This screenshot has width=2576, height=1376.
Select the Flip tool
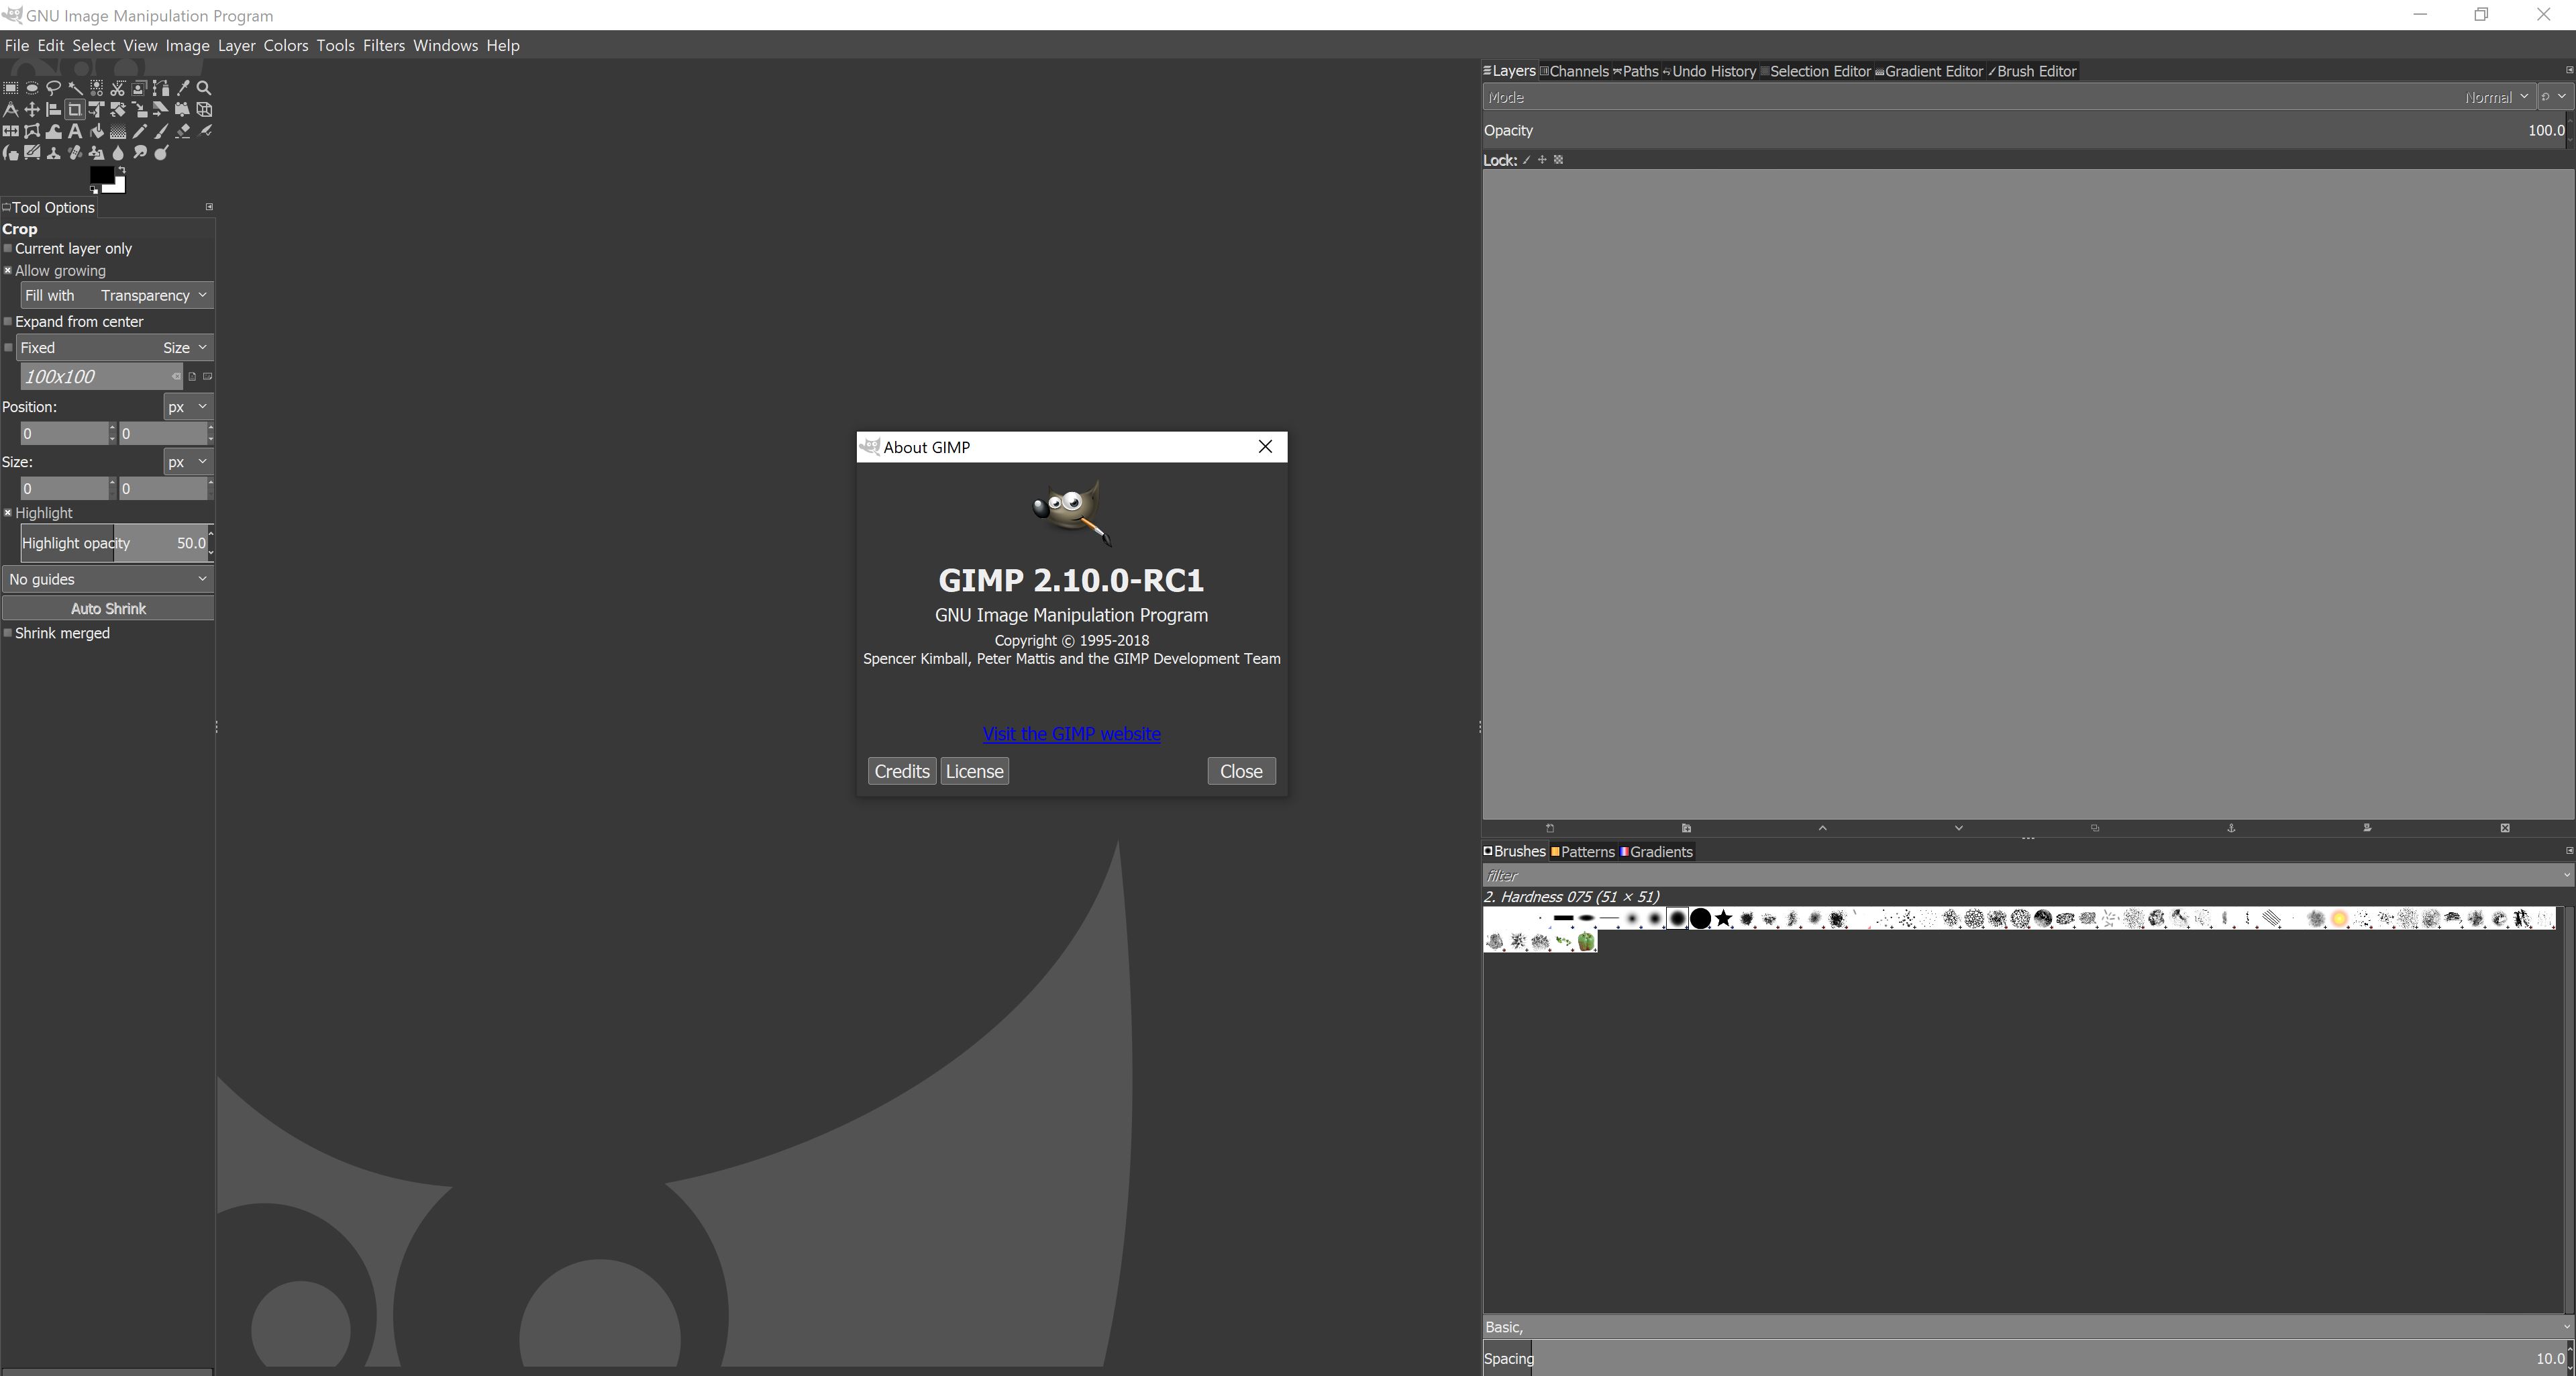[x=11, y=131]
